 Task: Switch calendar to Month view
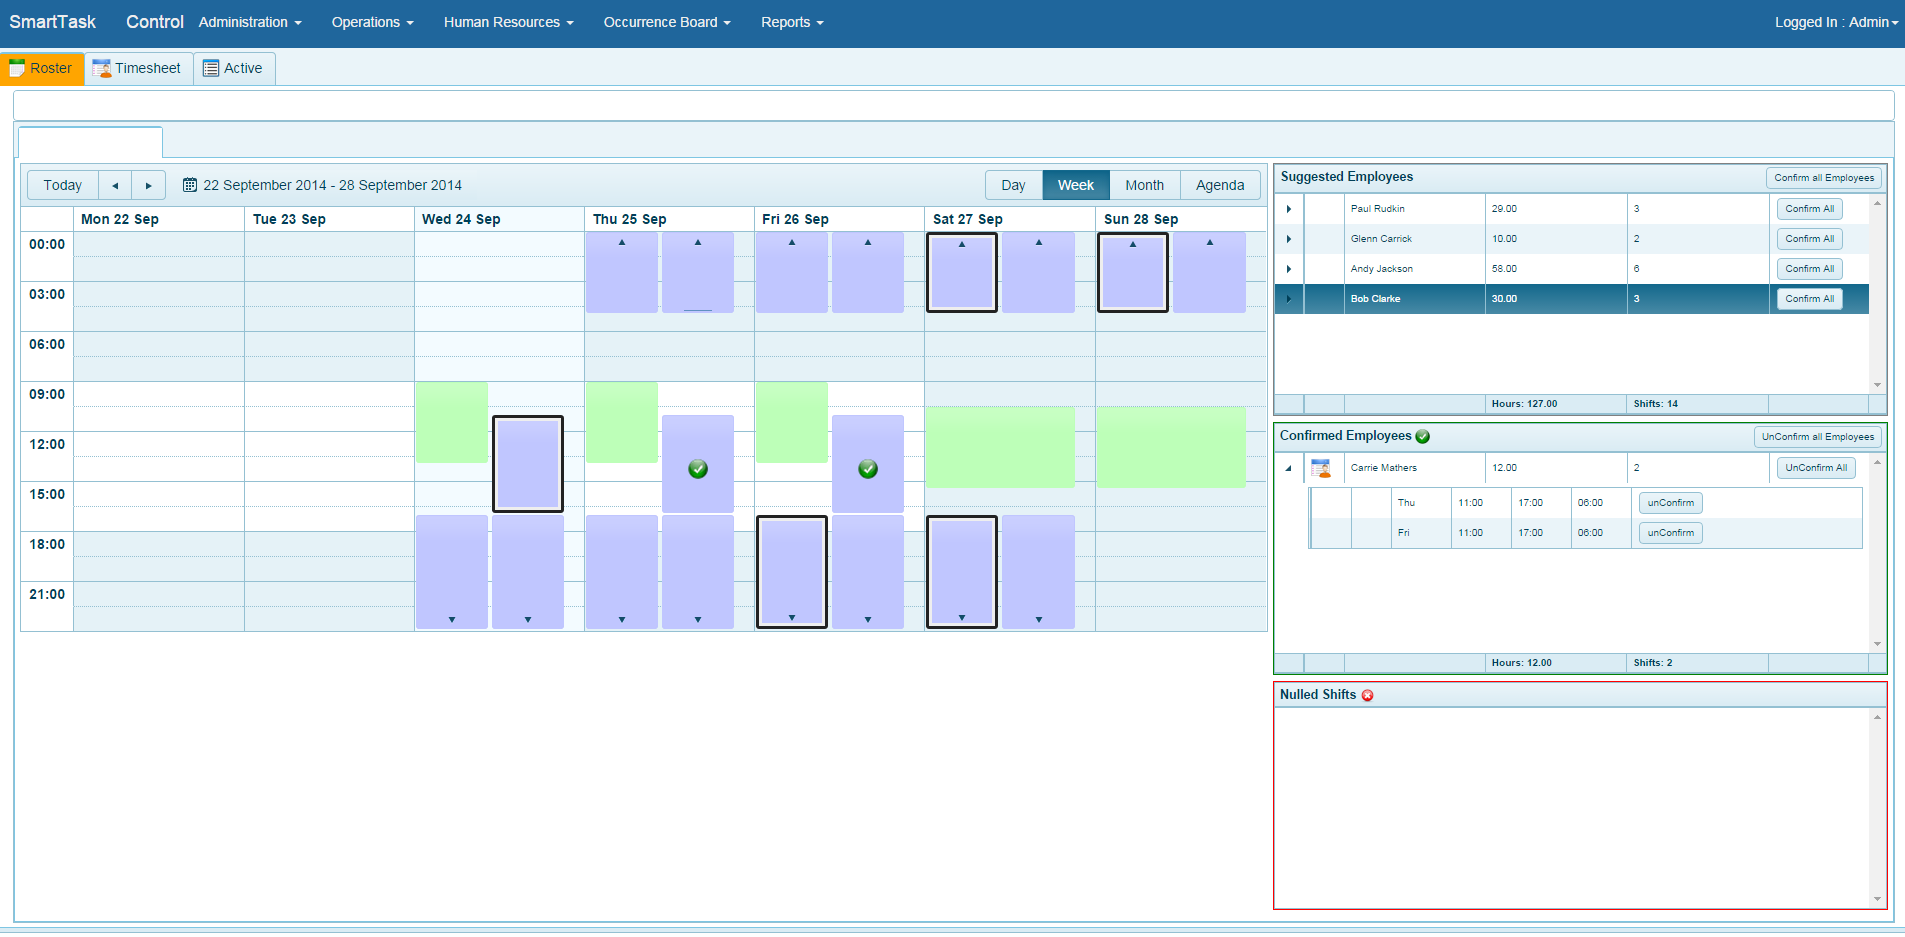(1144, 185)
